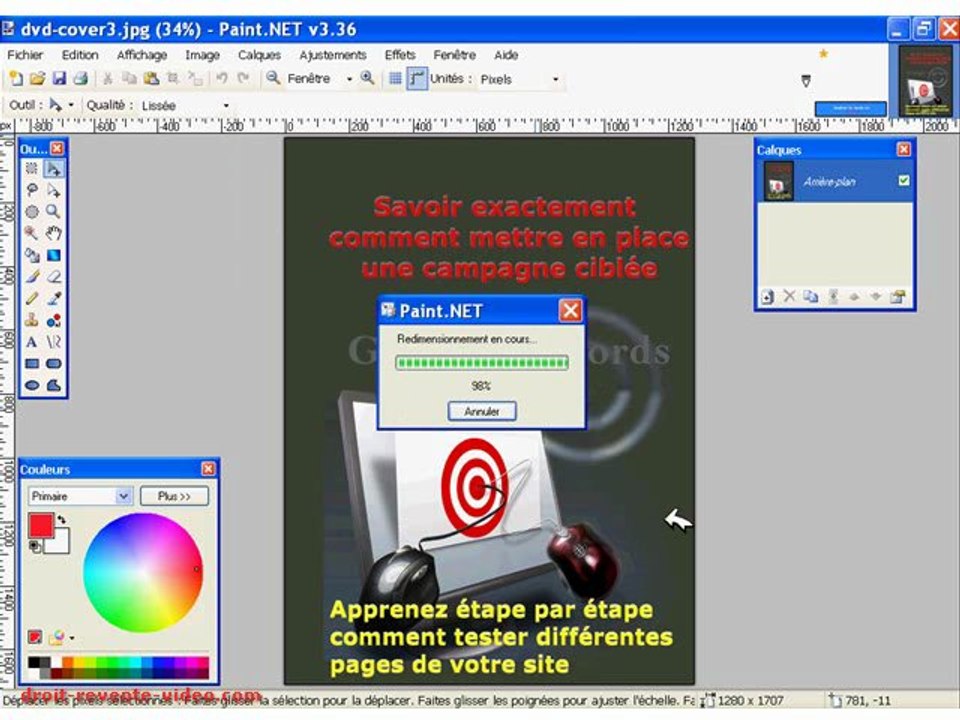The height and width of the screenshot is (720, 960).
Task: Select the Pencil tool
Action: pos(32,299)
